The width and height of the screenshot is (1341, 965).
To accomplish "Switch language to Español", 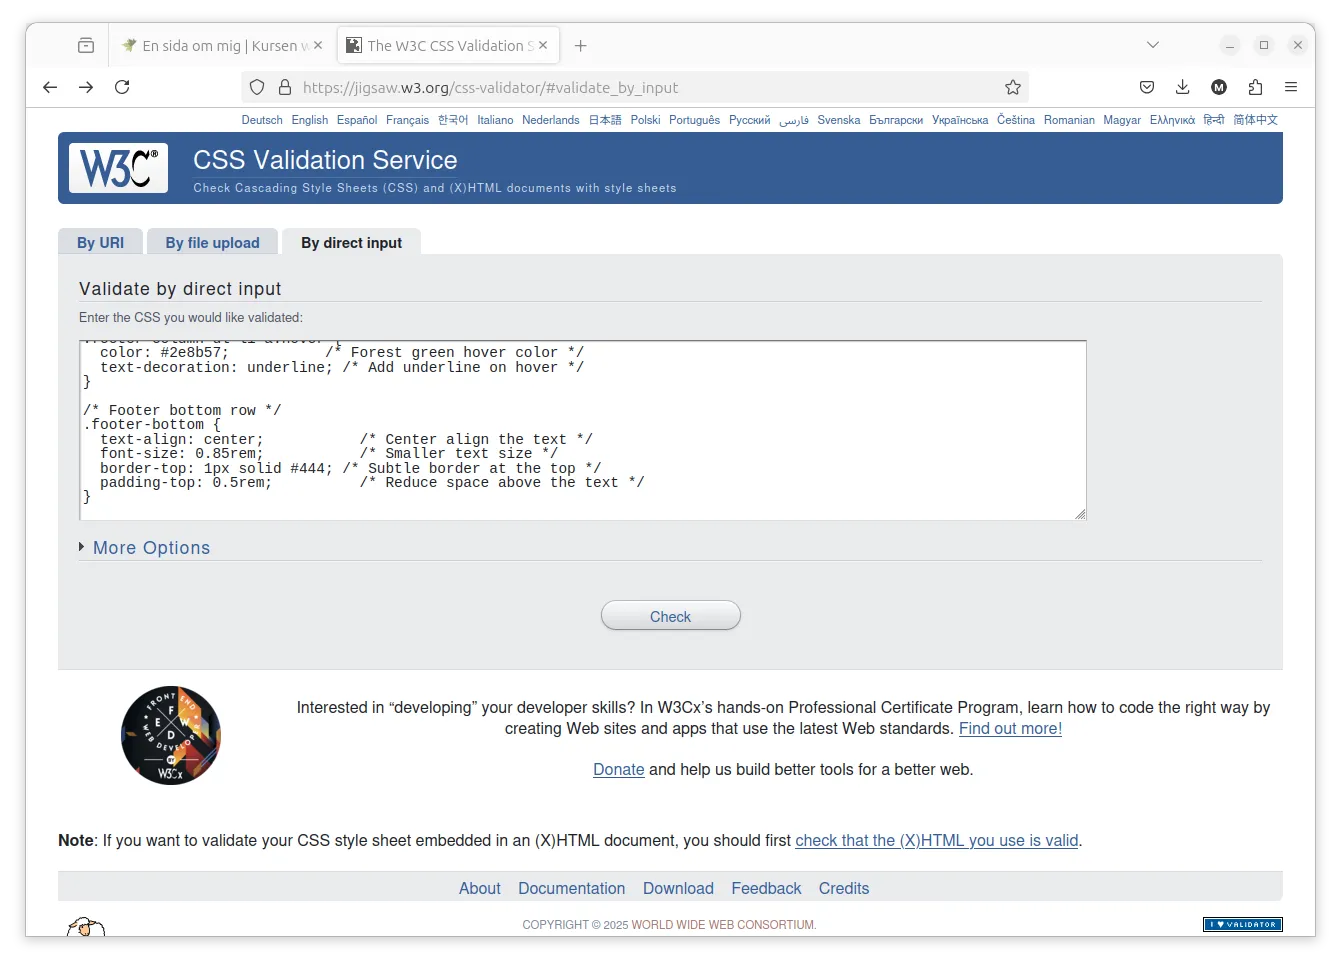I will point(357,120).
